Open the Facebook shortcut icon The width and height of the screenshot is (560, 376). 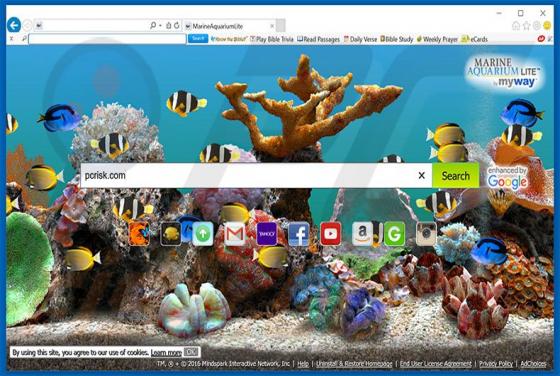[299, 234]
